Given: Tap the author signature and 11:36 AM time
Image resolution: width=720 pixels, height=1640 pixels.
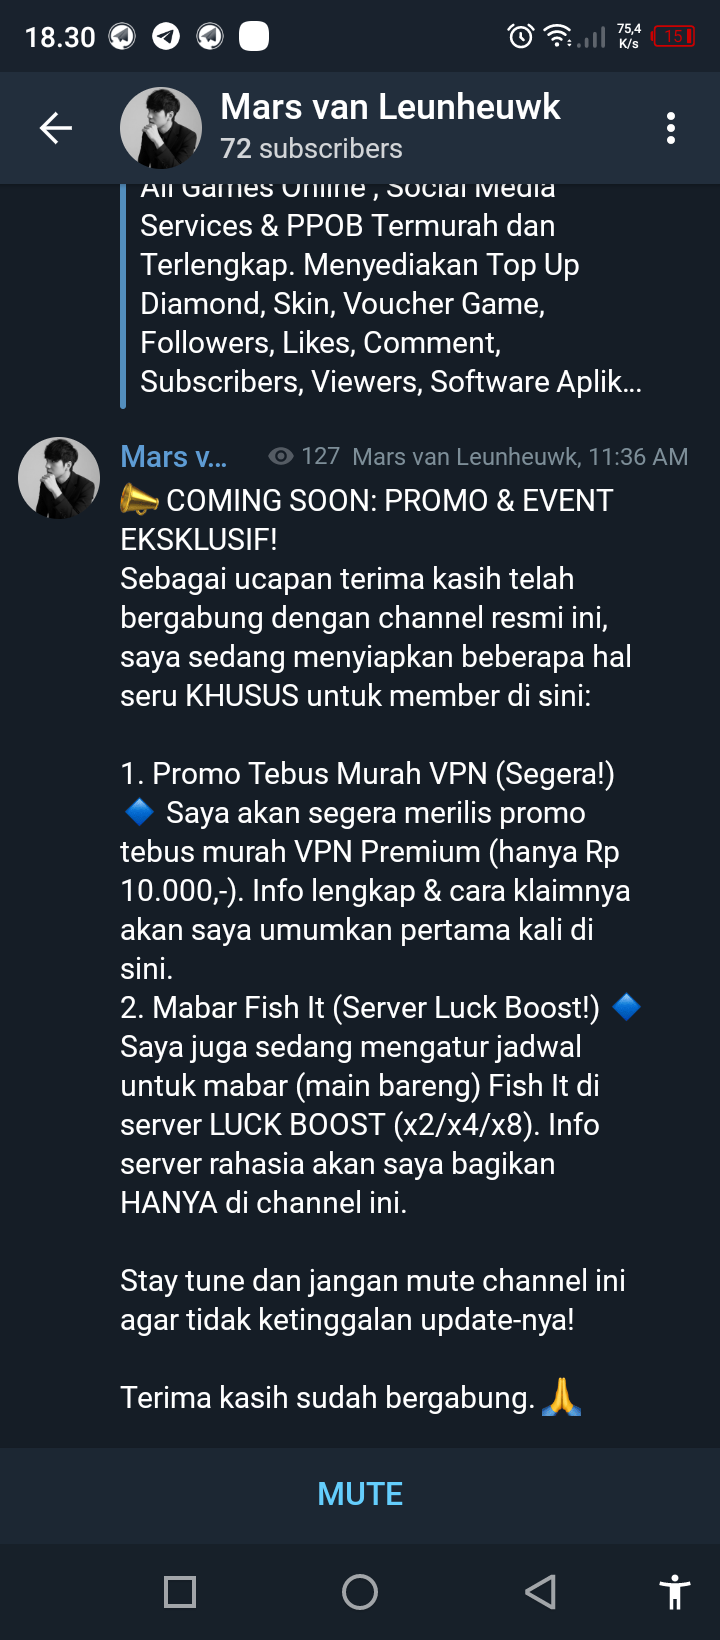Looking at the screenshot, I should [x=520, y=457].
